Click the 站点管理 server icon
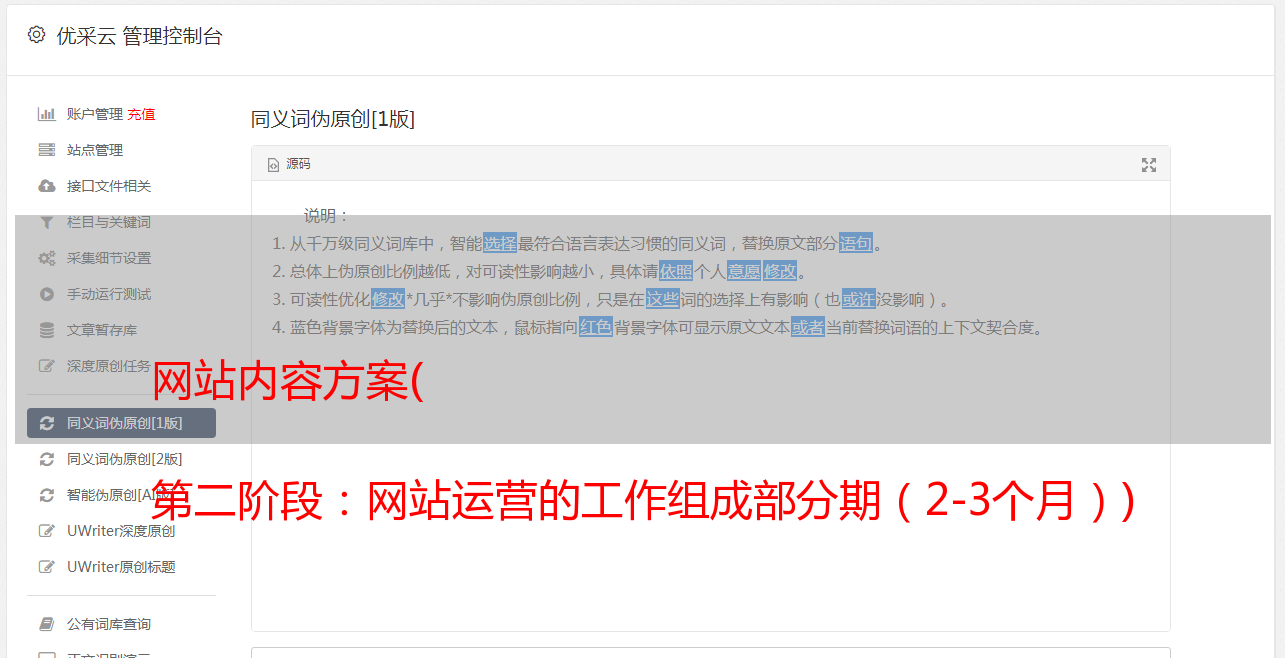The width and height of the screenshot is (1285, 658). point(46,150)
